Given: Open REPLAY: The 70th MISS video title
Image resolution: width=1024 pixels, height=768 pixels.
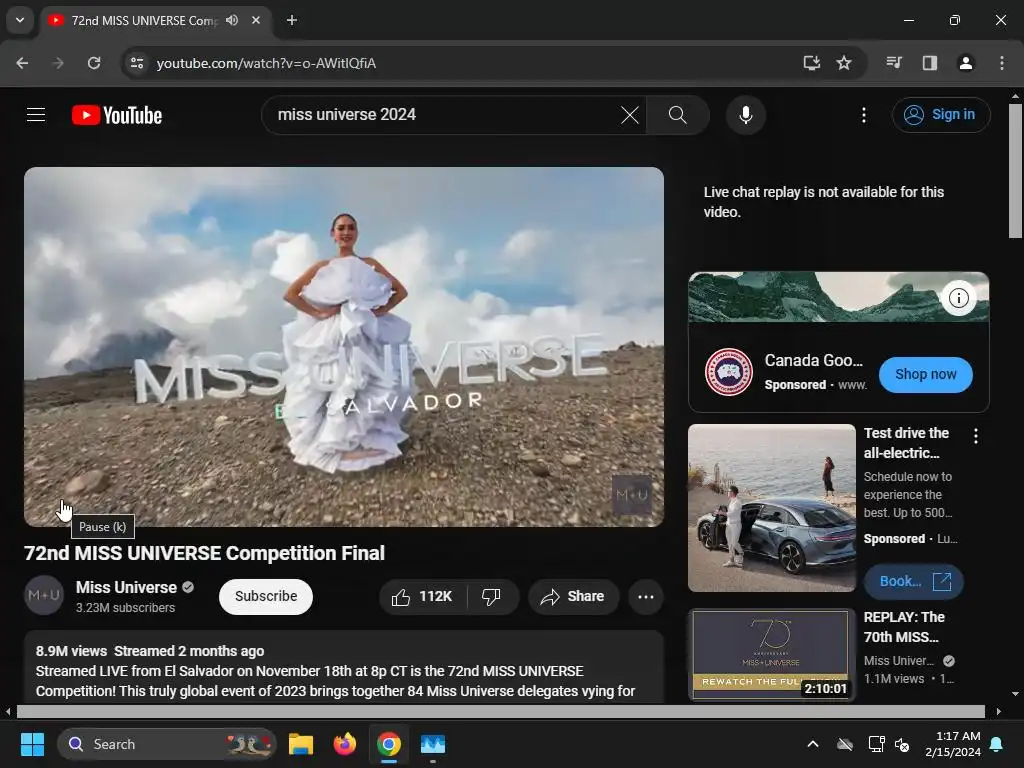Looking at the screenshot, I should coord(904,627).
